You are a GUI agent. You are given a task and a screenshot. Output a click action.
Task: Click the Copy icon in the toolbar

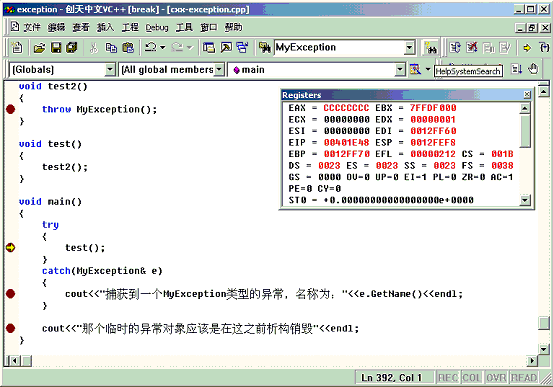click(x=111, y=47)
